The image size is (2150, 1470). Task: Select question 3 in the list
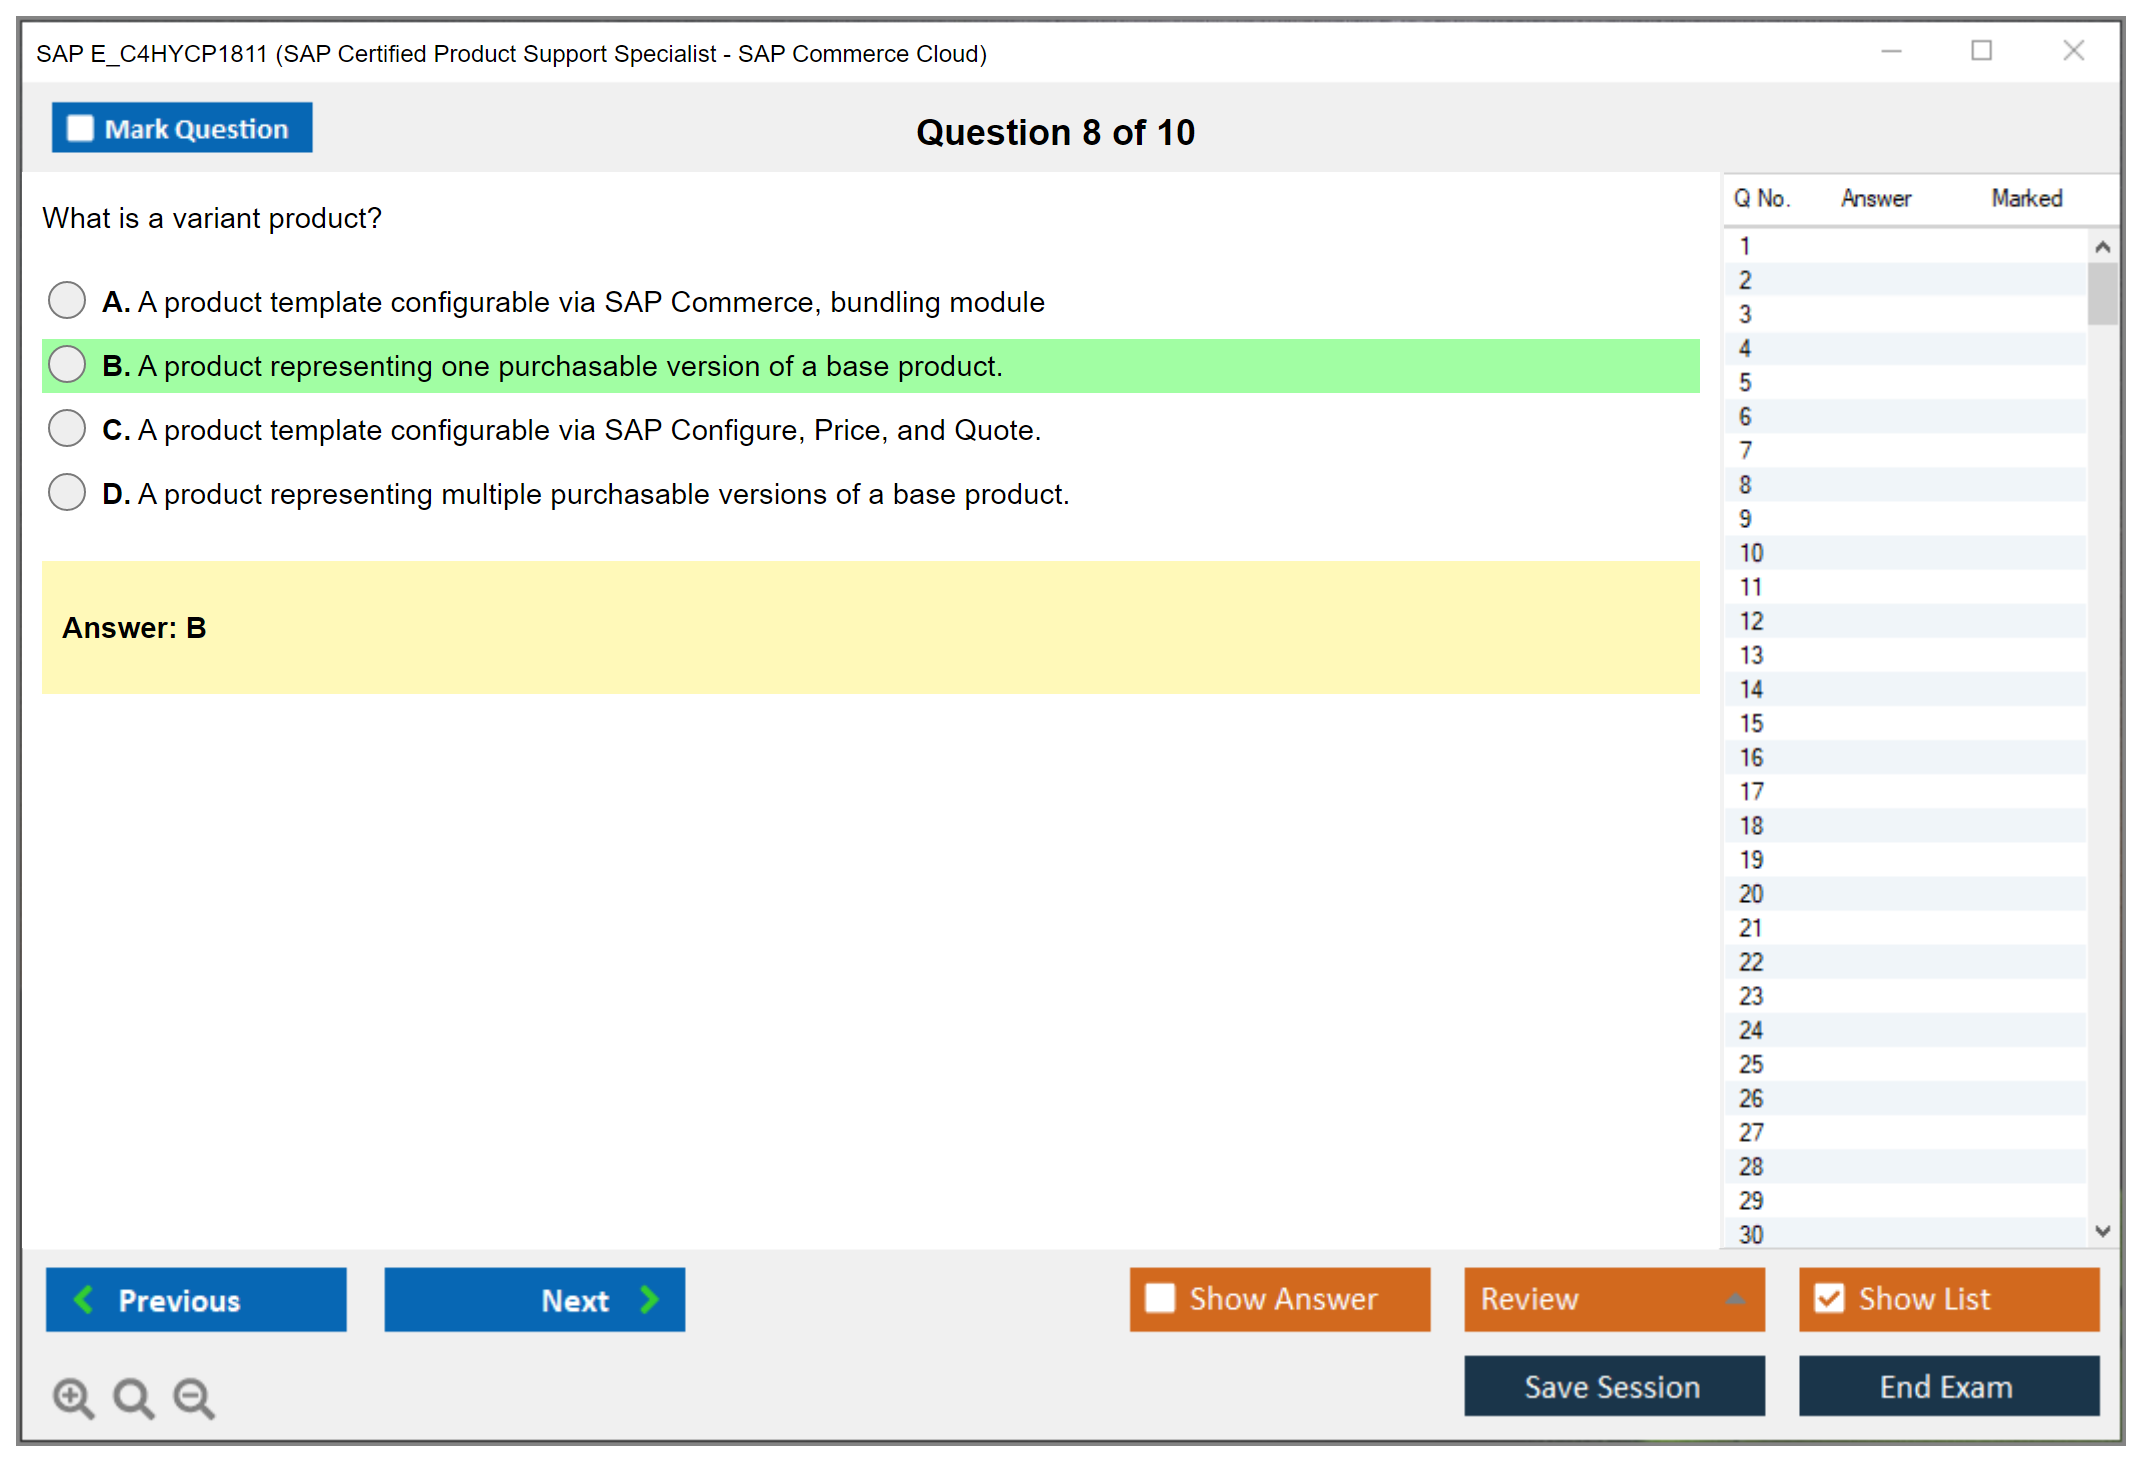1746,314
